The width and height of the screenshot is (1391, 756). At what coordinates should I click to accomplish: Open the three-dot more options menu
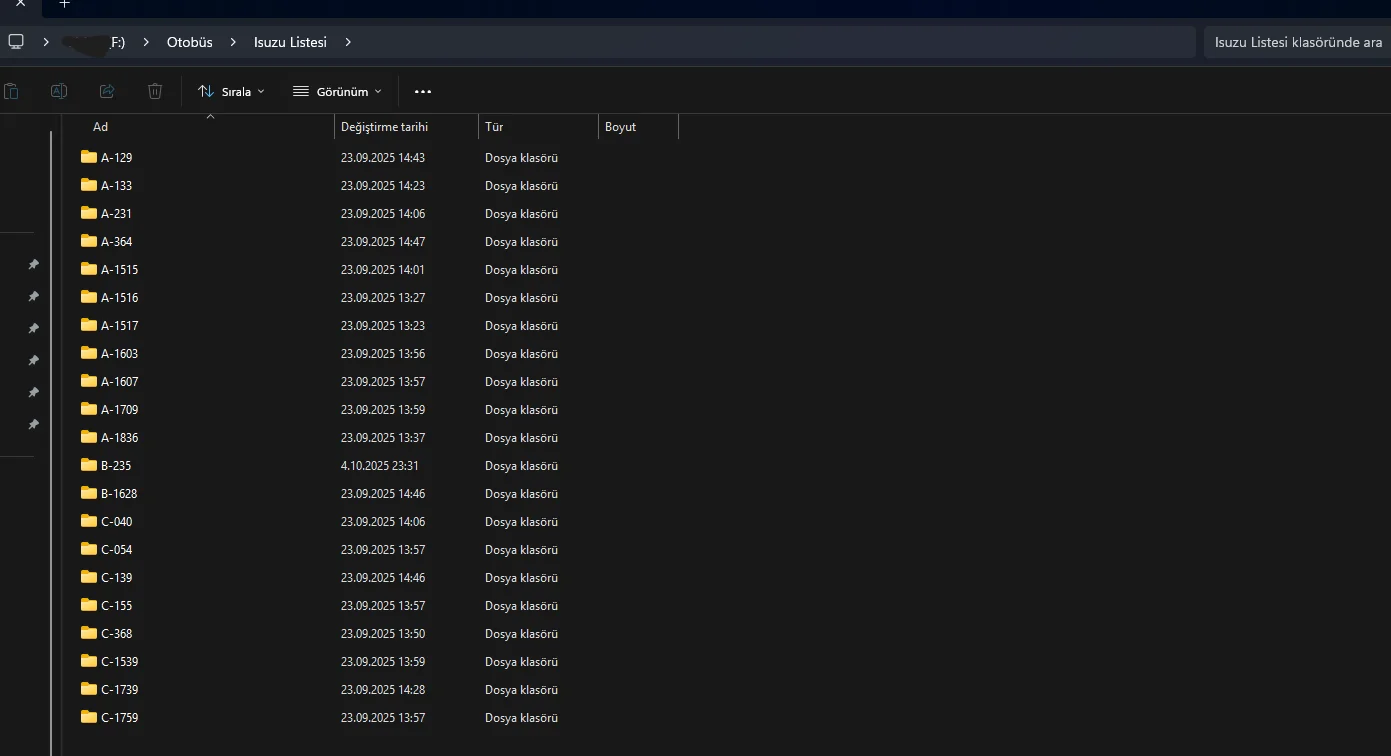tap(423, 91)
